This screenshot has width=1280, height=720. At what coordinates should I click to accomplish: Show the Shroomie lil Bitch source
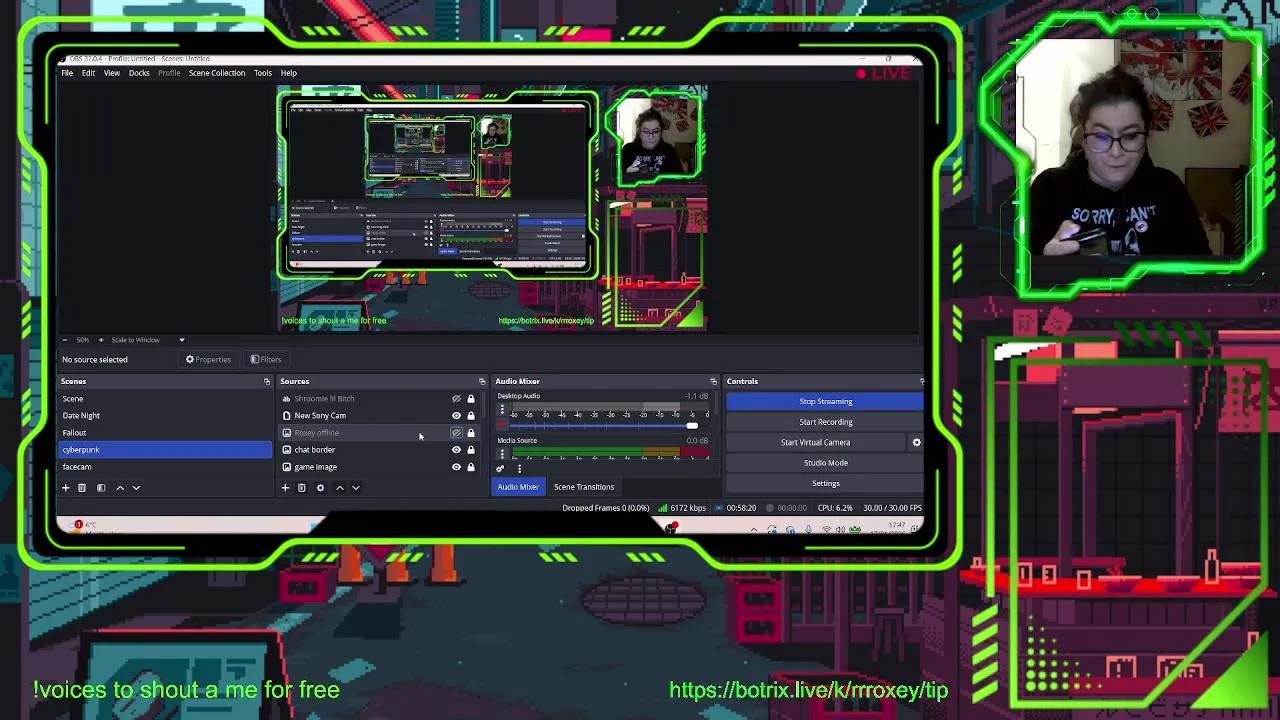[x=456, y=399]
